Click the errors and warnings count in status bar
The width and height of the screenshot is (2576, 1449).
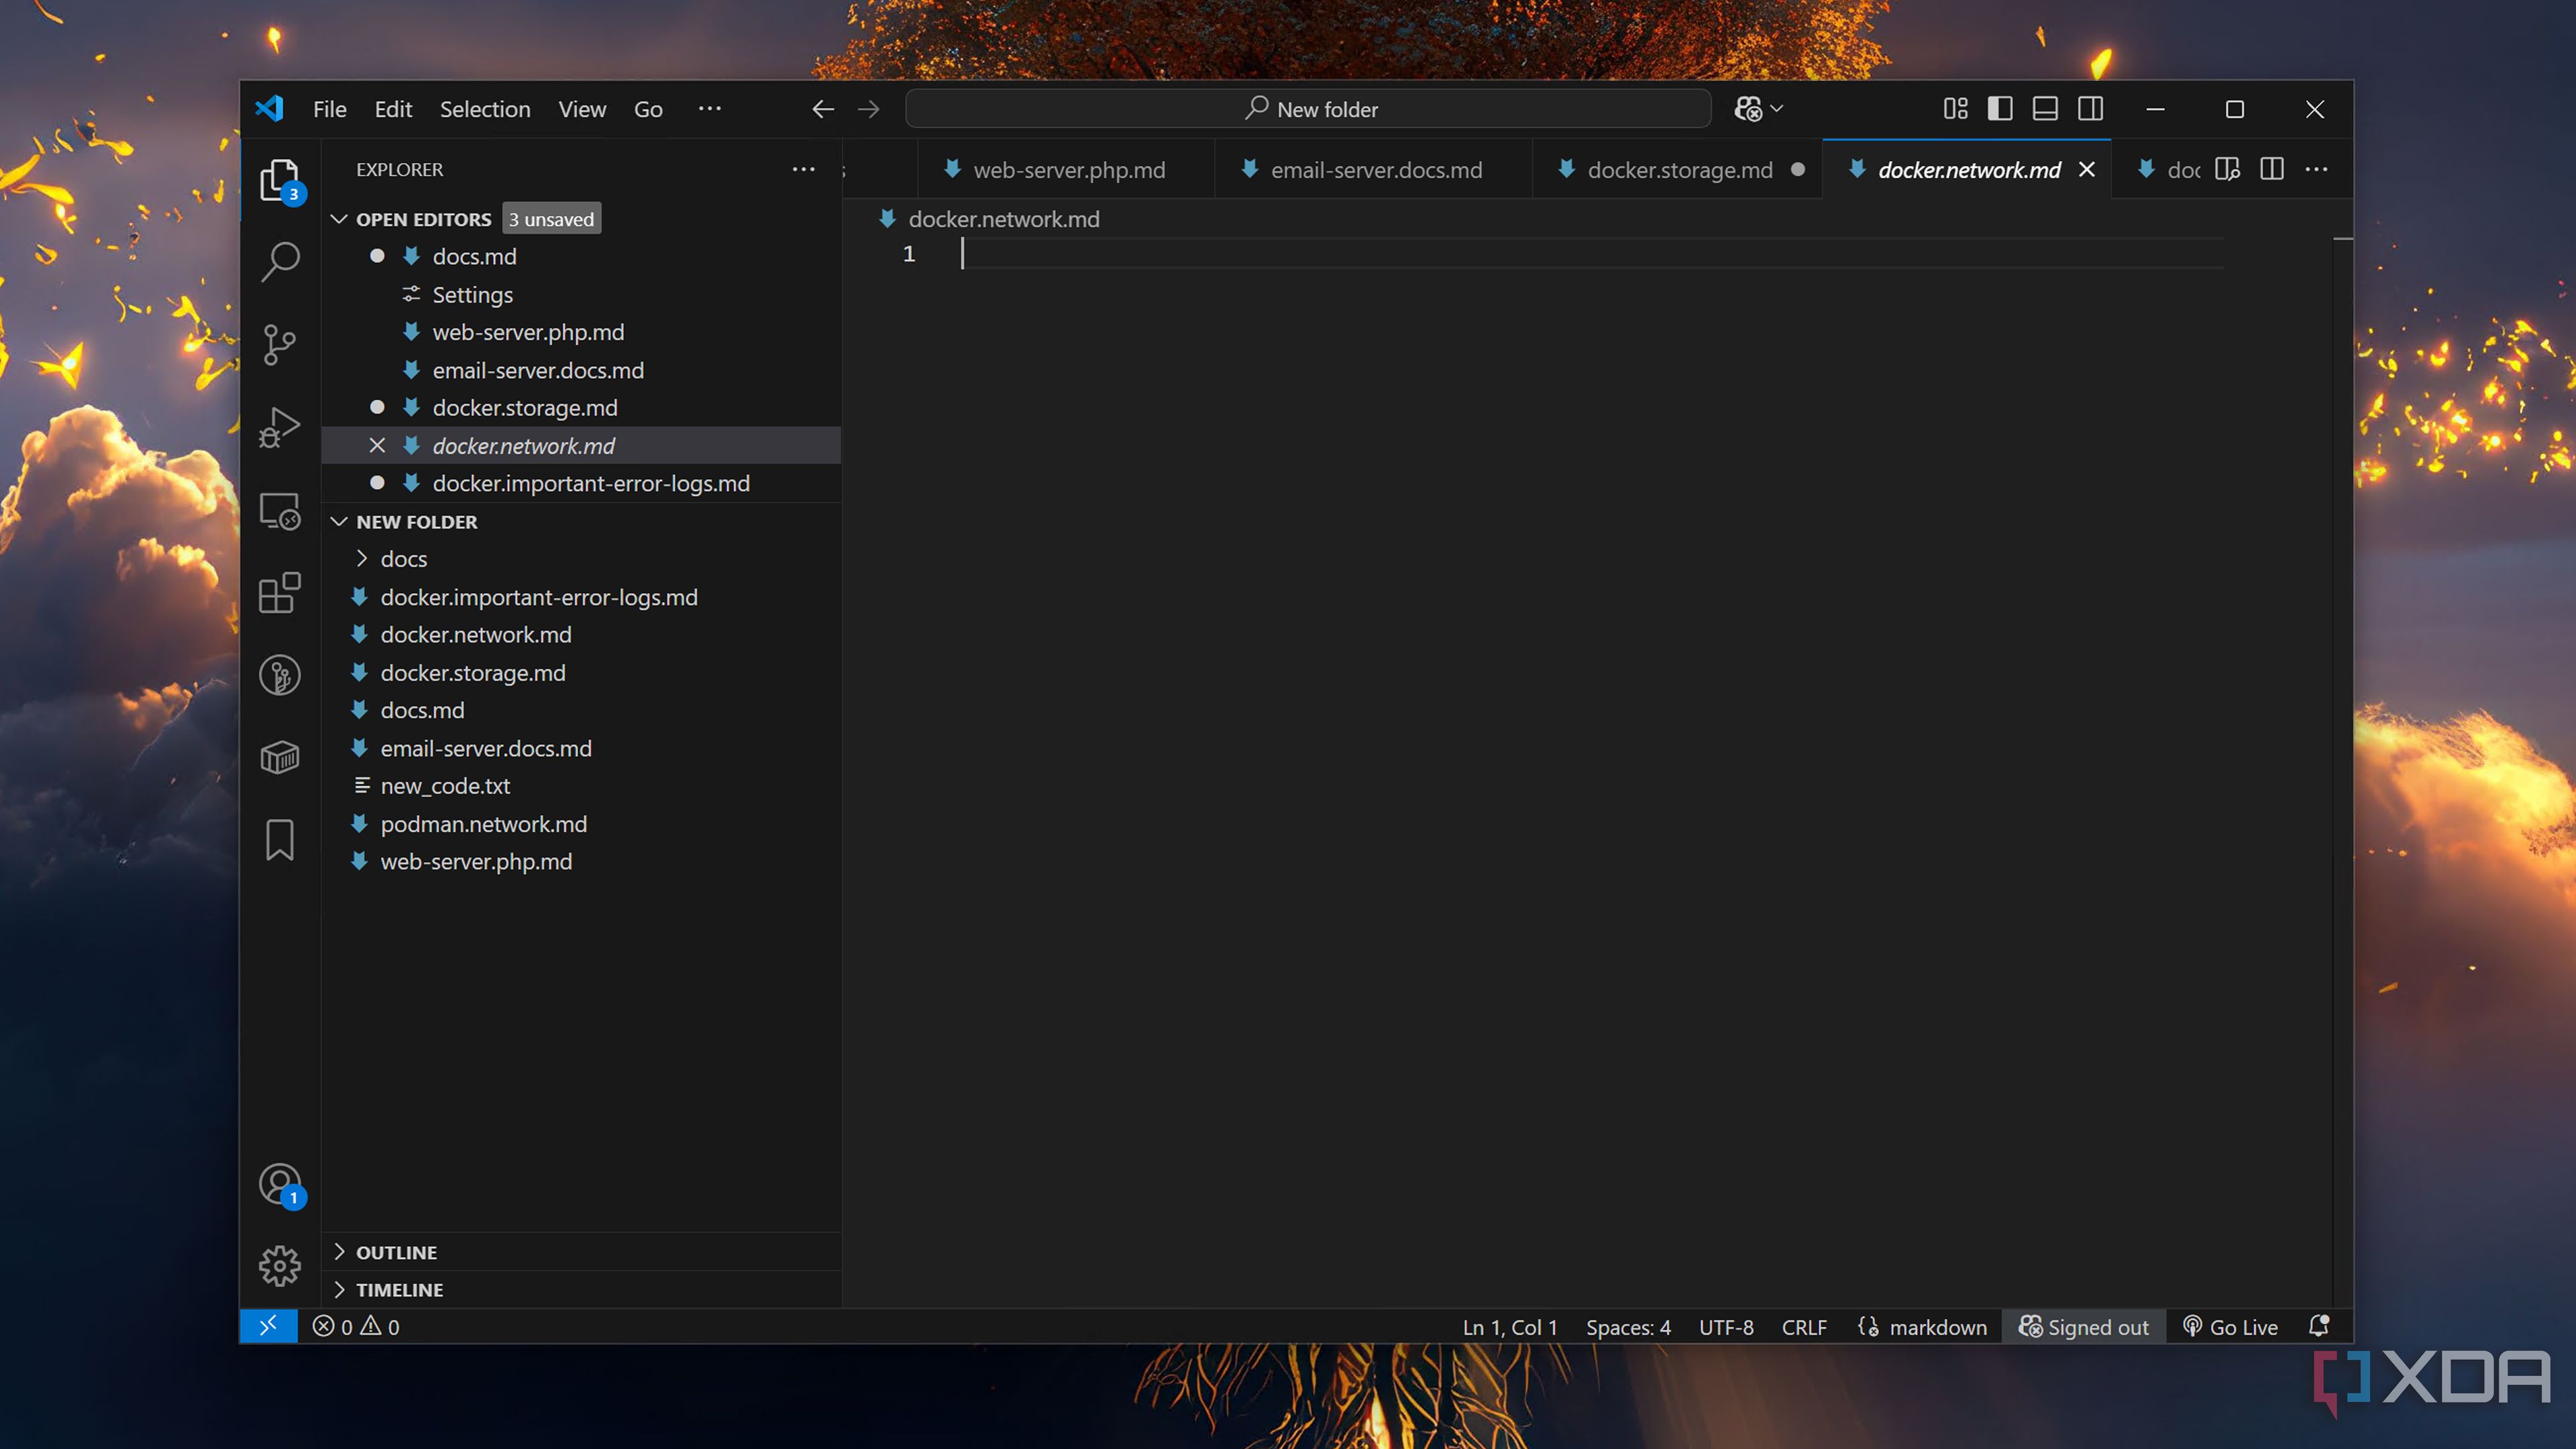point(356,1327)
